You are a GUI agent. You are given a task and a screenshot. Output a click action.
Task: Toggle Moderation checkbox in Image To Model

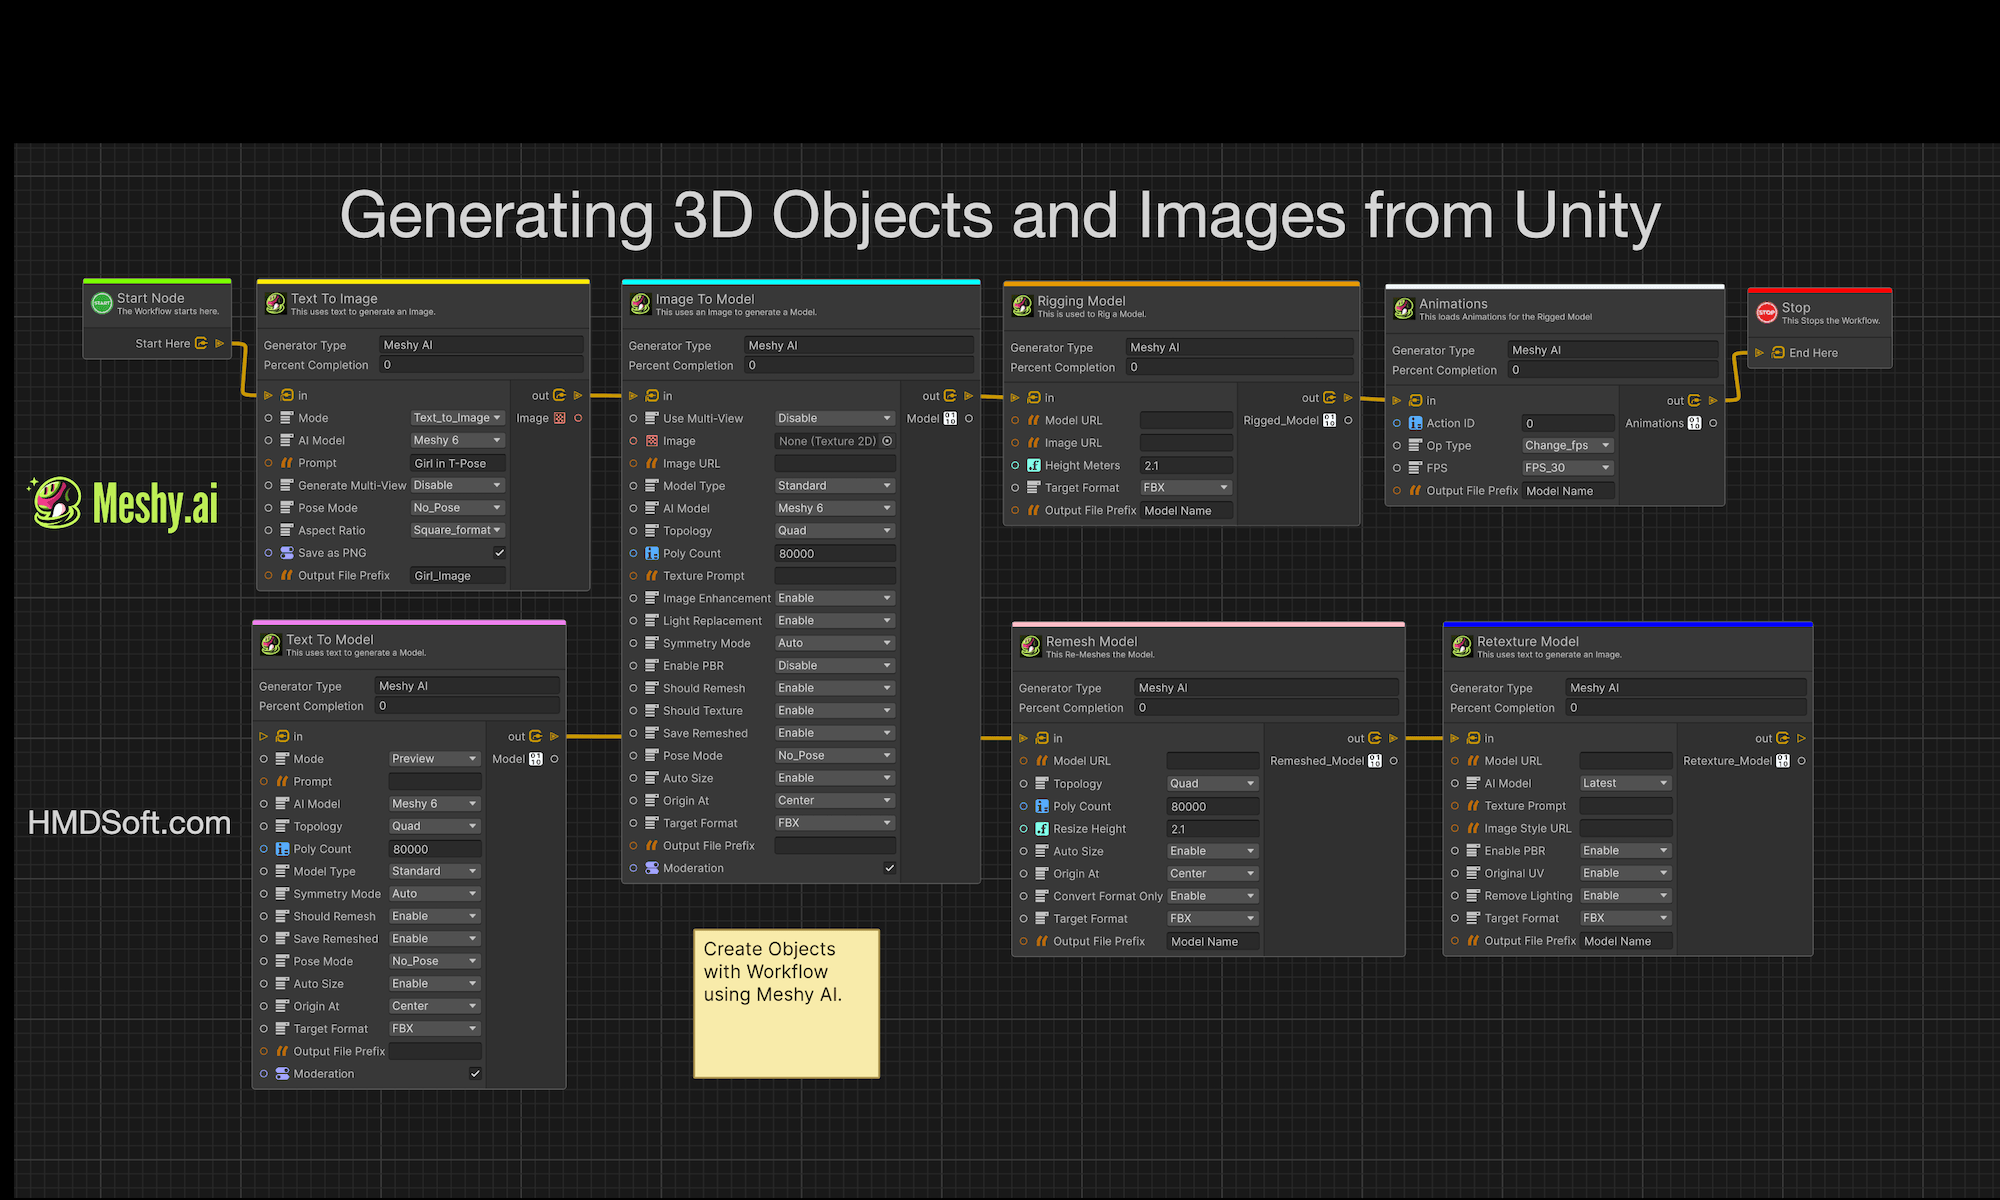[889, 868]
